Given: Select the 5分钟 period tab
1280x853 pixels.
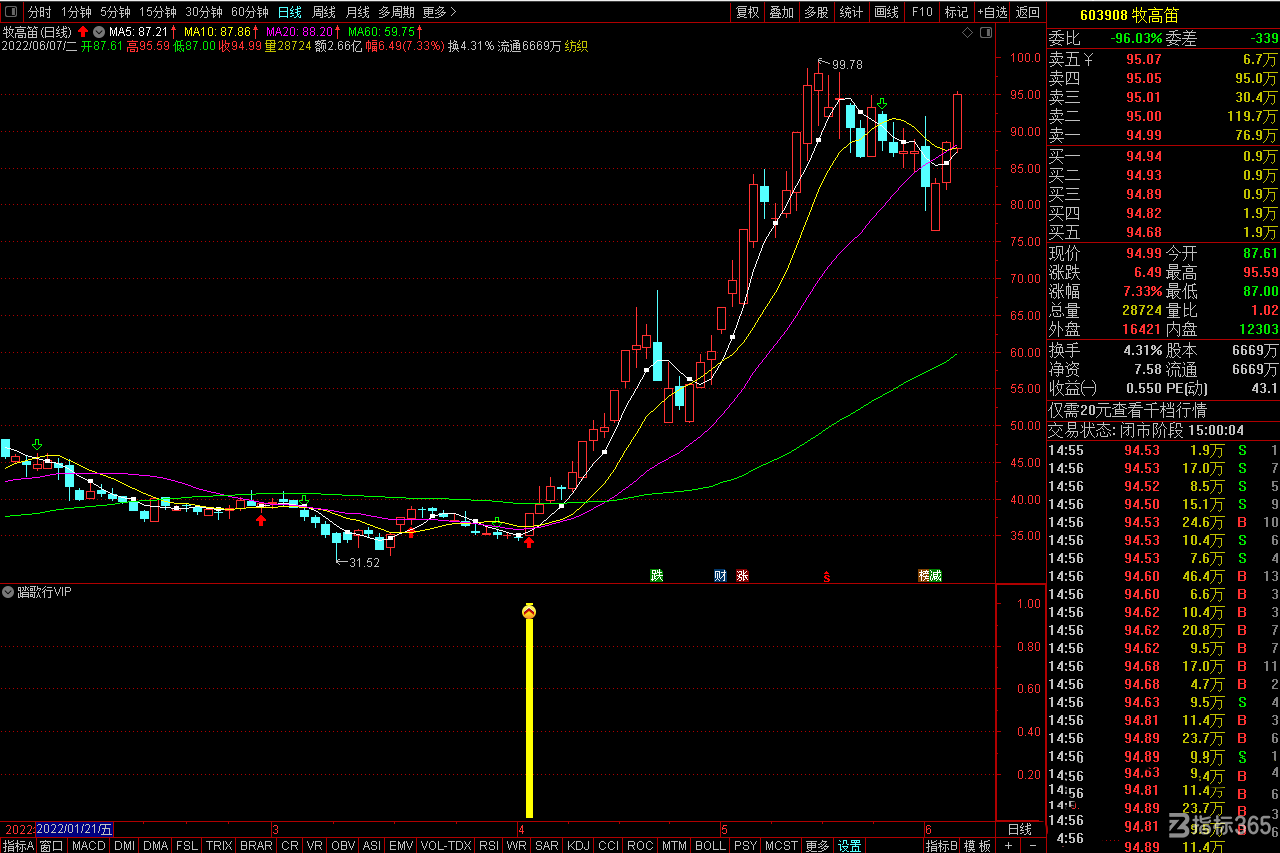Looking at the screenshot, I should click(115, 12).
